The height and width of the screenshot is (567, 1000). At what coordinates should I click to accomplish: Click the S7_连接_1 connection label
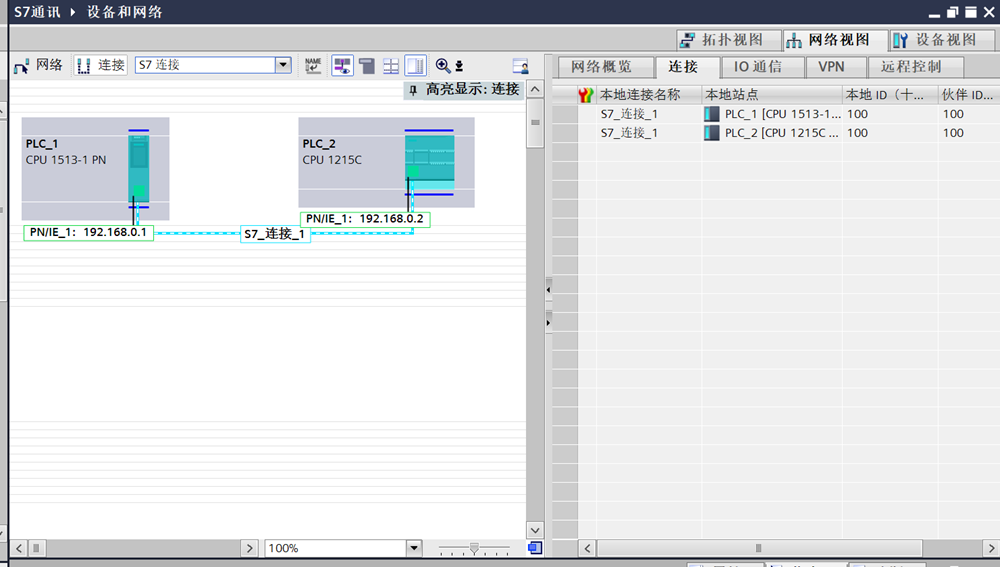[x=275, y=234]
